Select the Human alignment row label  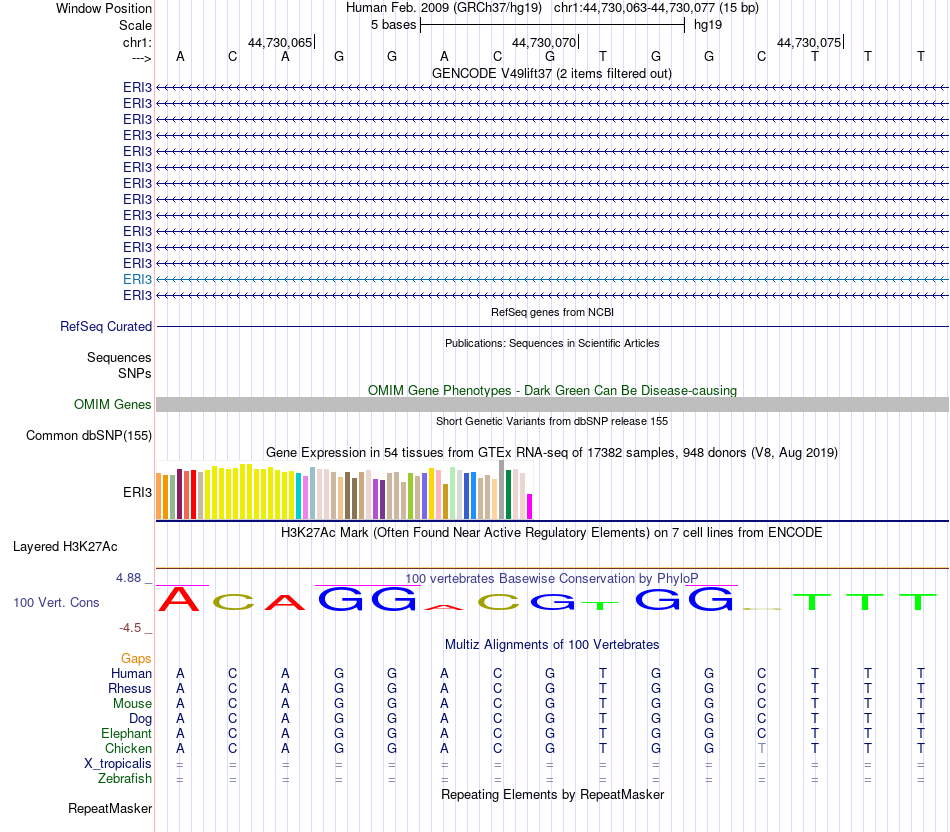coord(131,674)
